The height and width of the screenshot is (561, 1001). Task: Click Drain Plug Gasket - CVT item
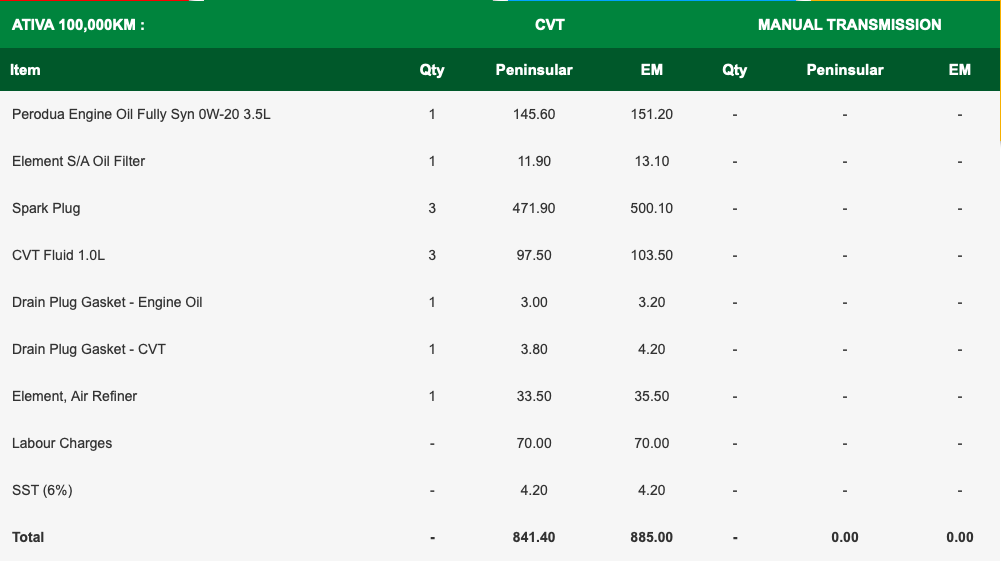click(89, 349)
